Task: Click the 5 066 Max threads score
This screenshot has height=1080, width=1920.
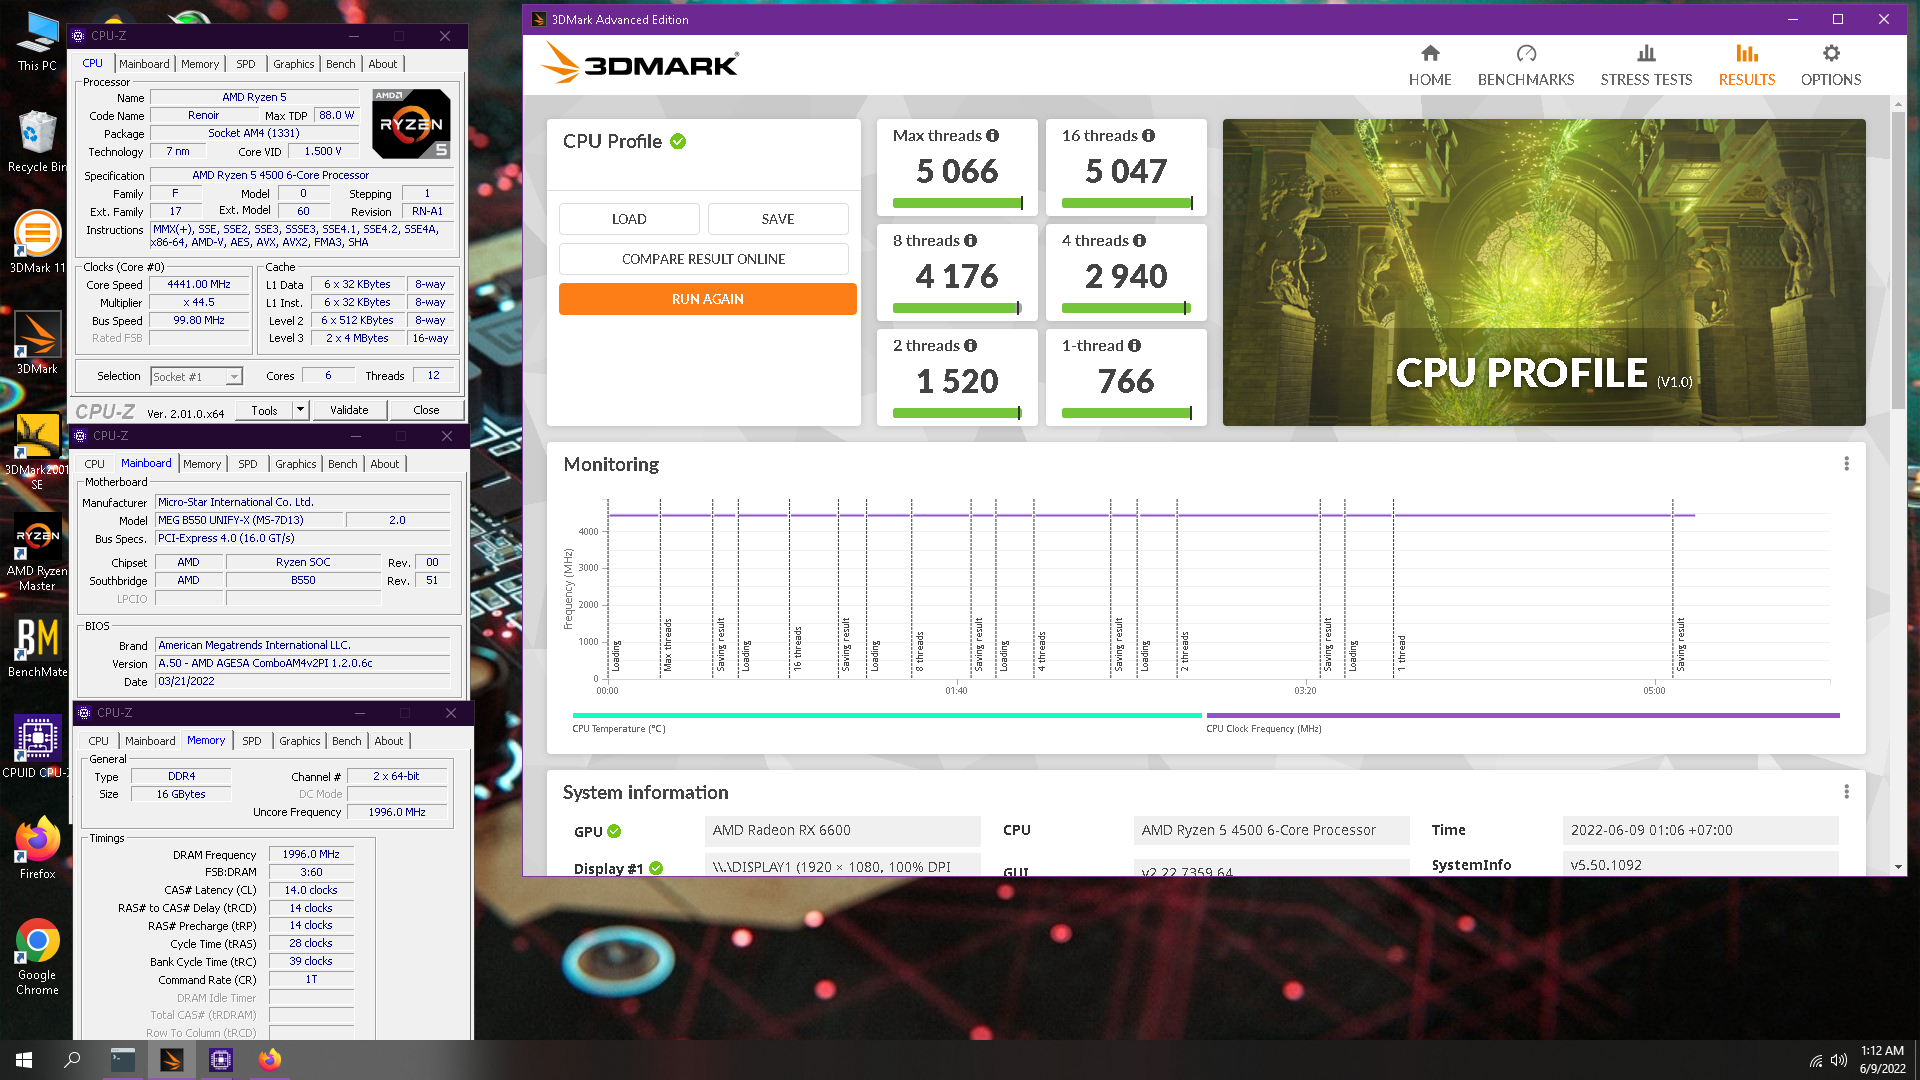Action: pyautogui.click(x=957, y=171)
